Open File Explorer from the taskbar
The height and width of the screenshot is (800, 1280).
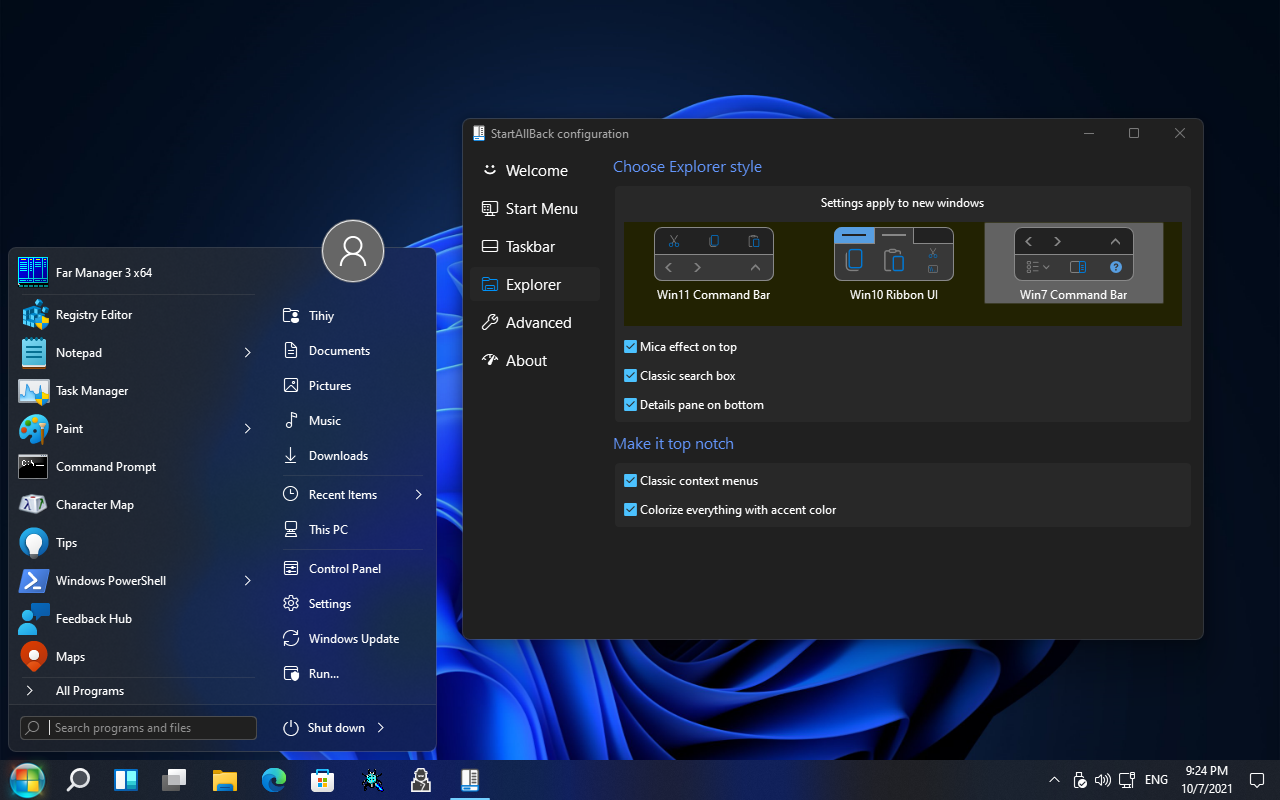point(225,780)
